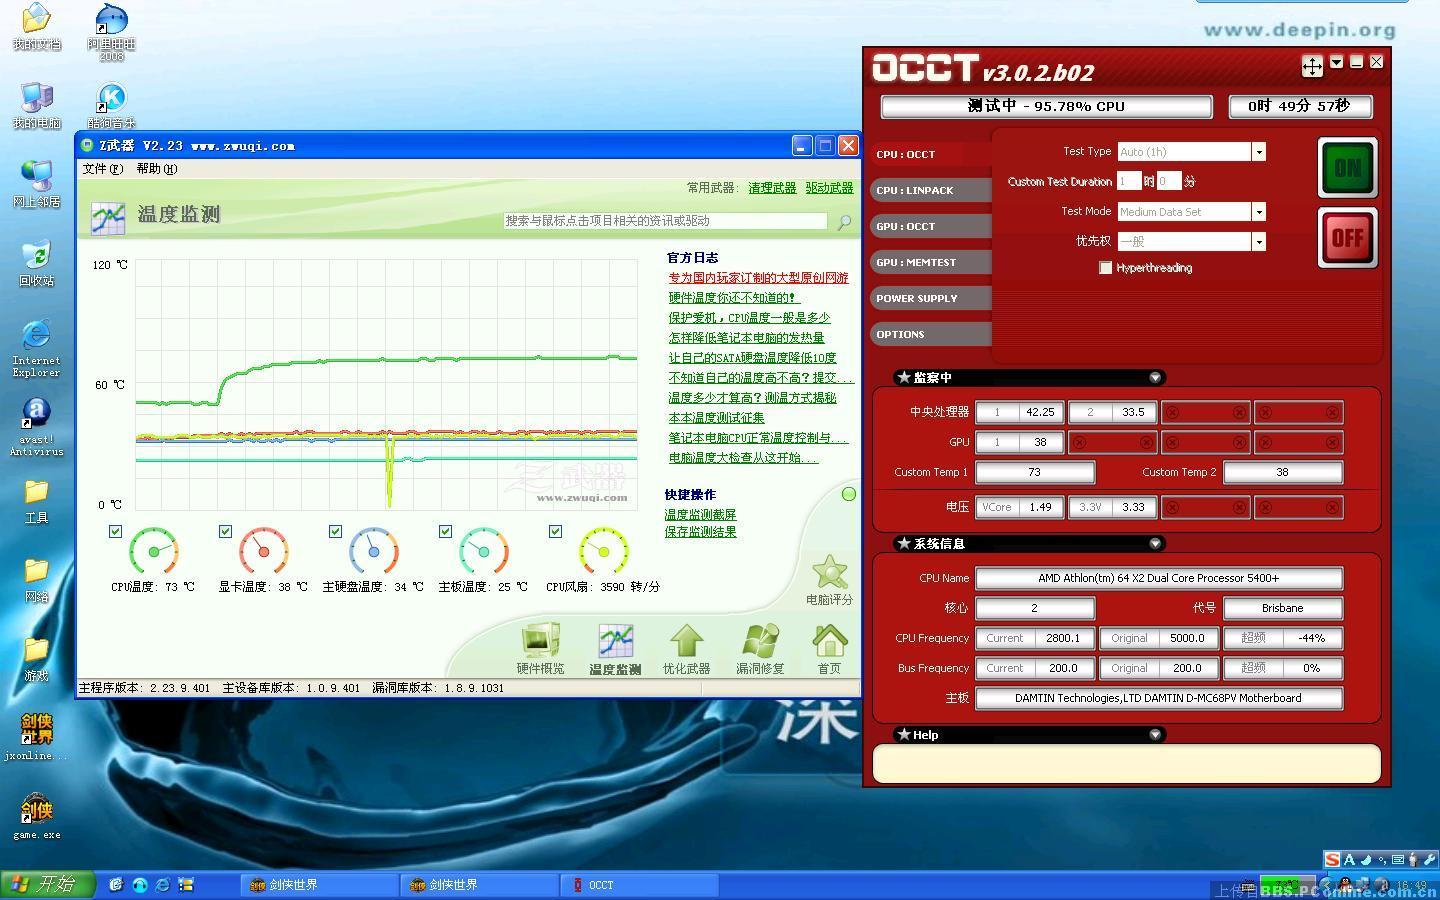The height and width of the screenshot is (900, 1440).
Task: Click the red OFF button to stop test
Action: 1347,238
